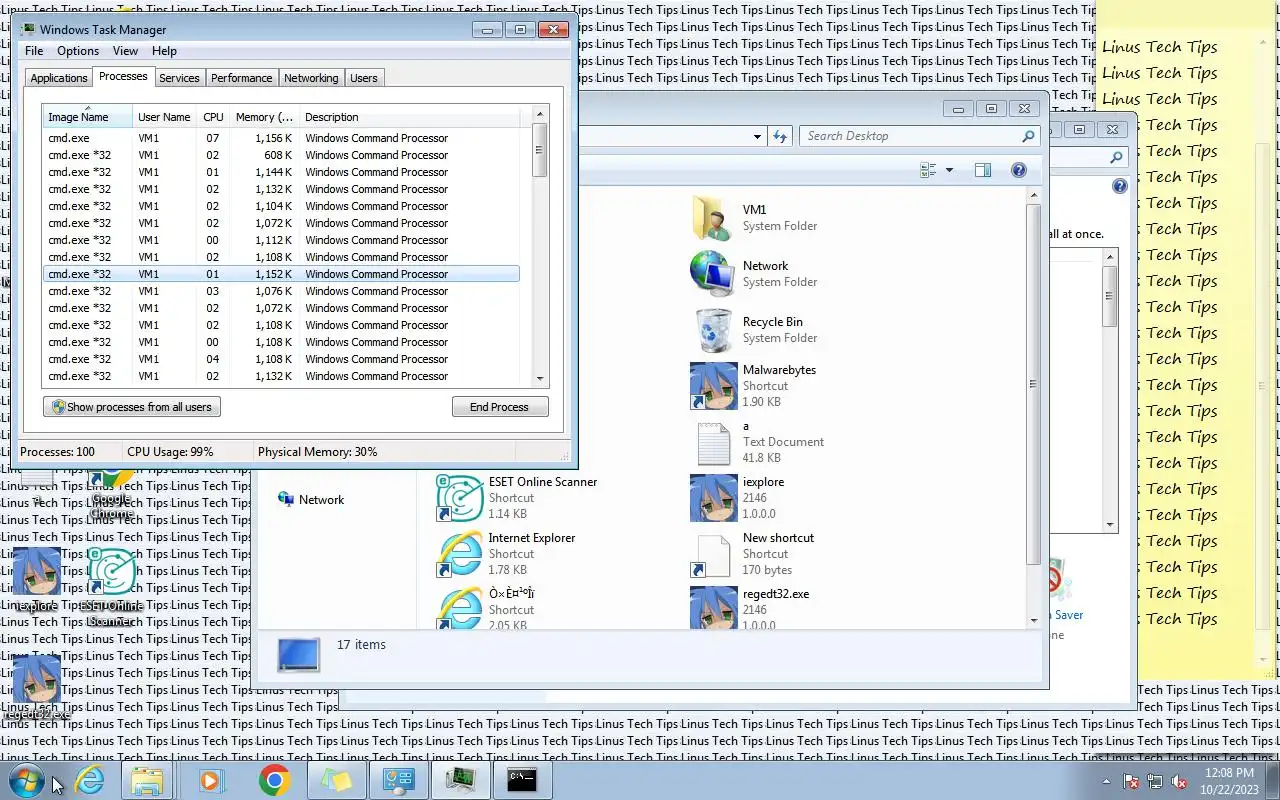Click refresh button beside Explorer address bar
1280x800 pixels.
[x=780, y=136]
